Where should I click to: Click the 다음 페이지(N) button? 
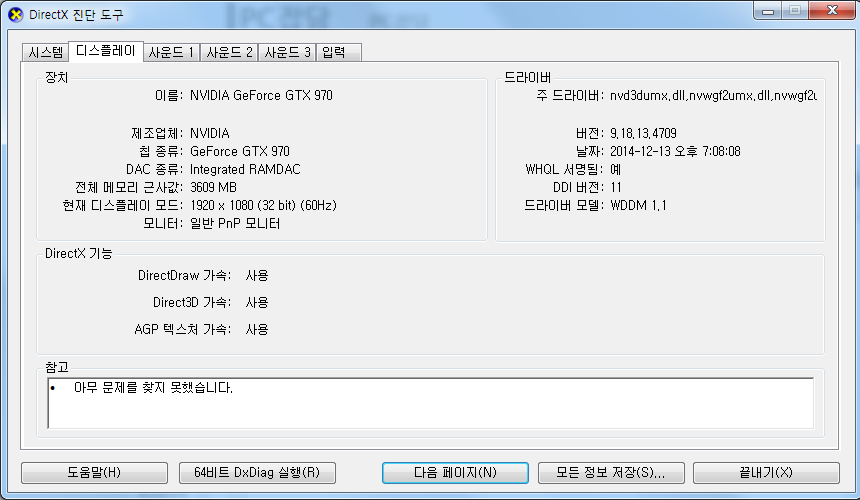pyautogui.click(x=455, y=472)
